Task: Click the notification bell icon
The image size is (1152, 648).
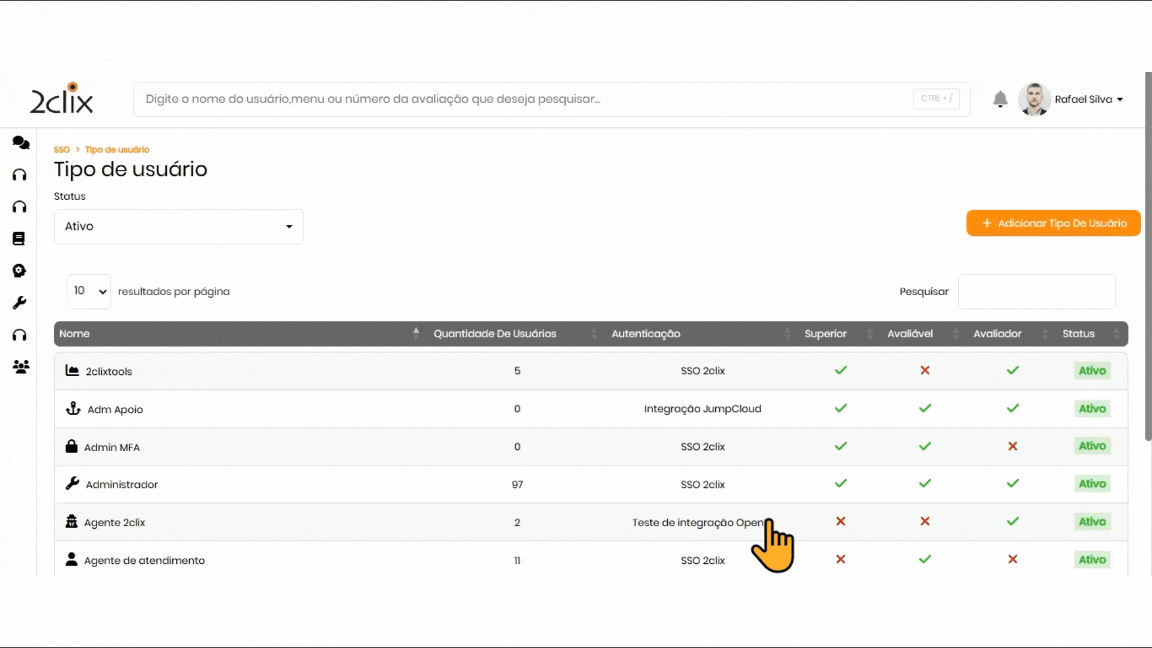Action: (1000, 100)
